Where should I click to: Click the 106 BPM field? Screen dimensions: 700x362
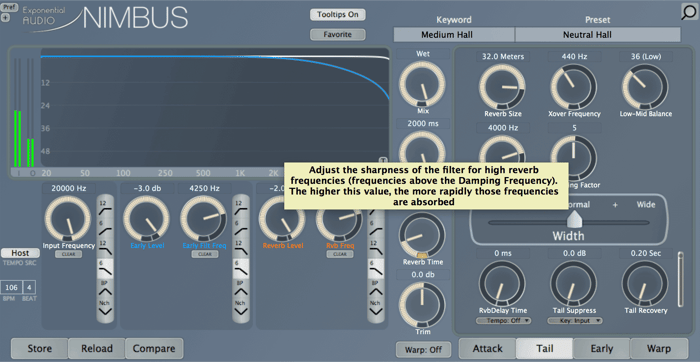coord(12,287)
